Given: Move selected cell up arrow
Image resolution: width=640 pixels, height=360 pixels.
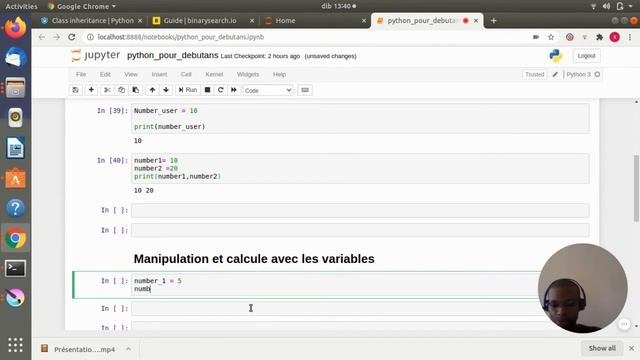Looking at the screenshot, I should (x=152, y=90).
